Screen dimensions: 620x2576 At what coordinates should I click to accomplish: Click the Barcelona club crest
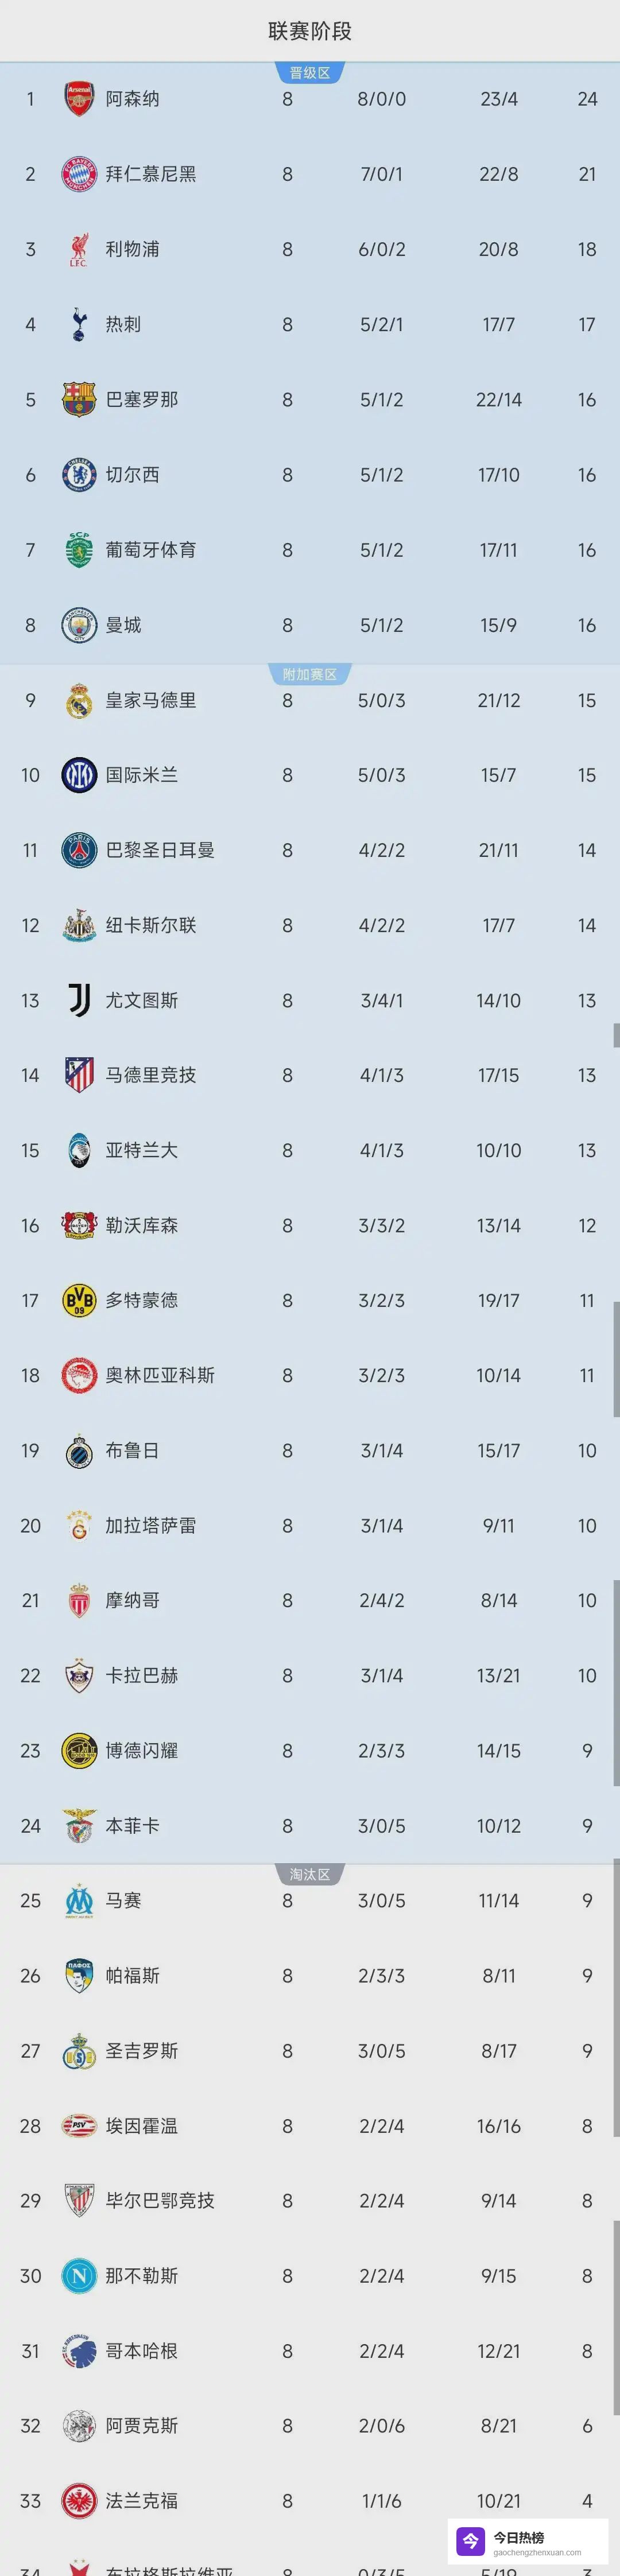coord(79,400)
